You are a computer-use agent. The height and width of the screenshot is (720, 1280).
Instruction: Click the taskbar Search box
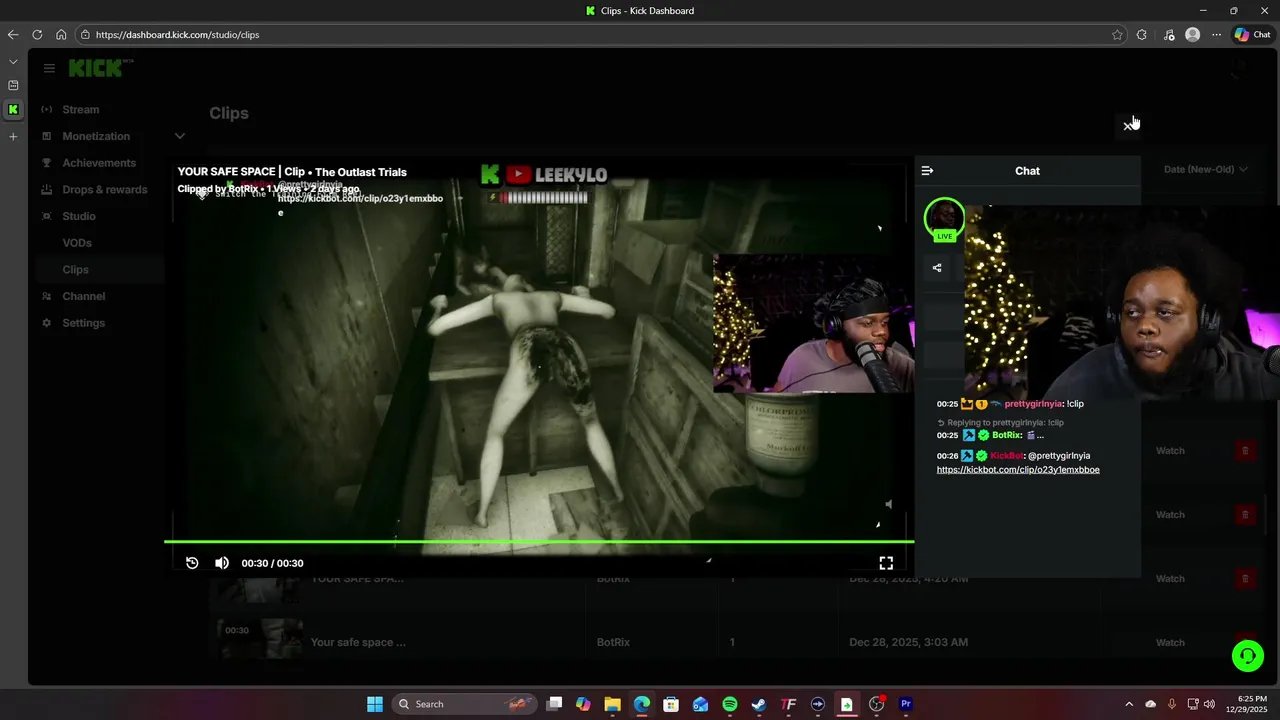click(x=465, y=704)
